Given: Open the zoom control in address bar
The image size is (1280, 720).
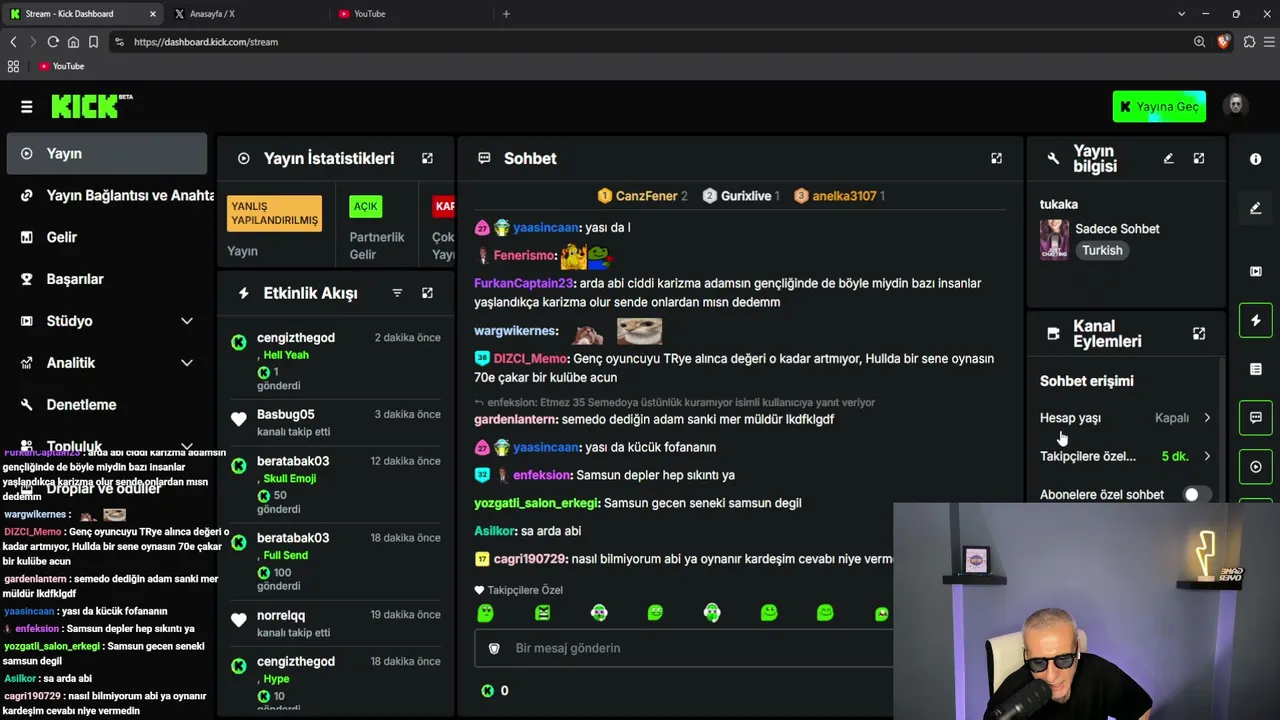Looking at the screenshot, I should (x=1199, y=42).
